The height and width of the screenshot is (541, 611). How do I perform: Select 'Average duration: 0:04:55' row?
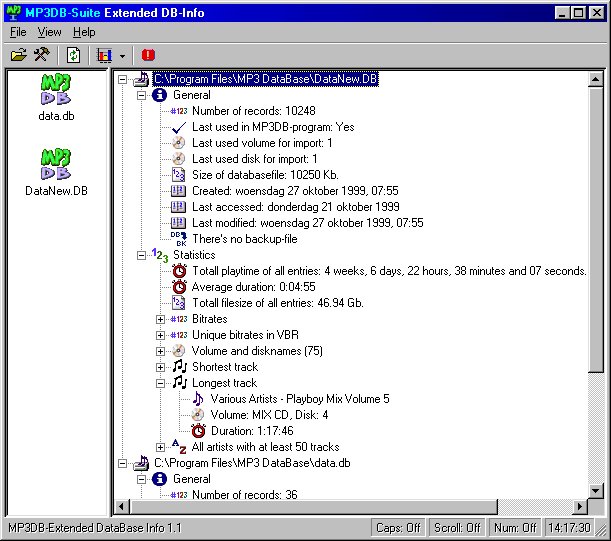pyautogui.click(x=254, y=287)
